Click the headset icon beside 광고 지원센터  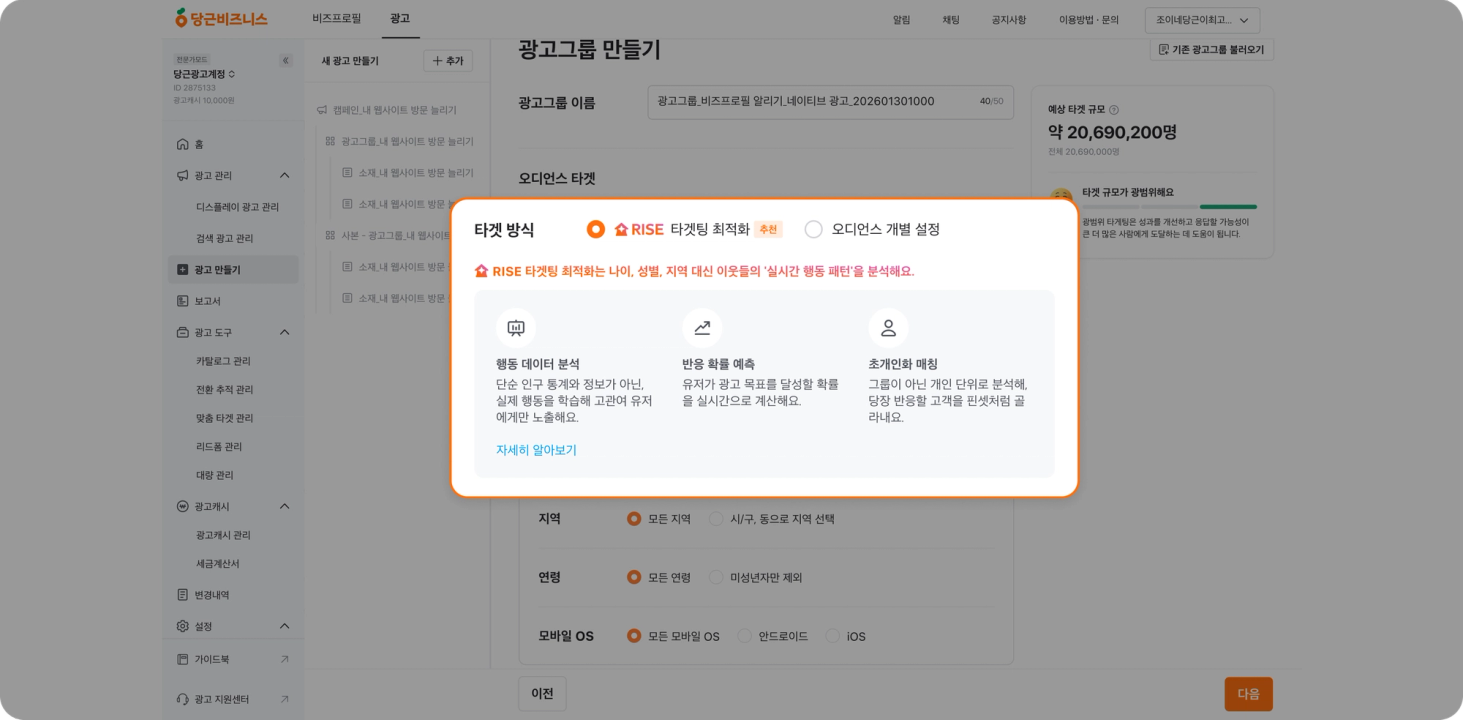(x=182, y=699)
